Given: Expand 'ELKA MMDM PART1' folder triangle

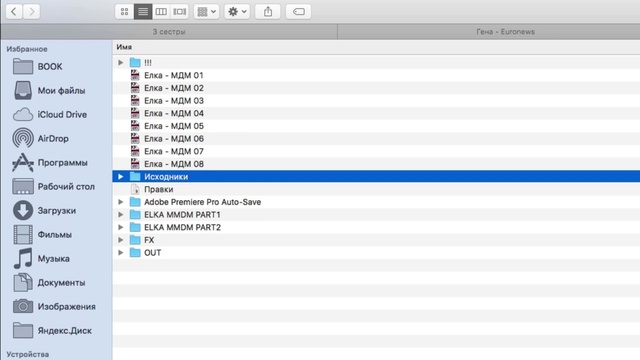Looking at the screenshot, I should click(120, 214).
